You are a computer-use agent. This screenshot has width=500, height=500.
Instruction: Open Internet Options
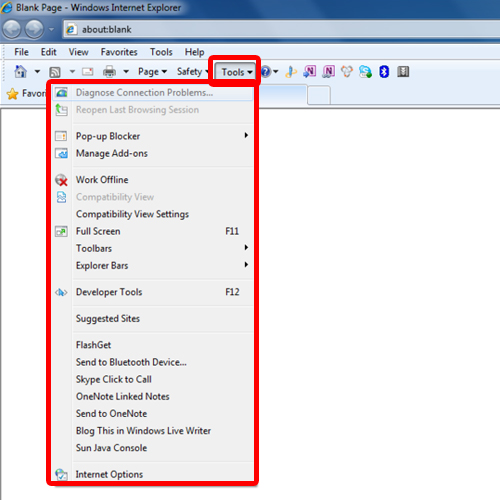pyautogui.click(x=153, y=474)
